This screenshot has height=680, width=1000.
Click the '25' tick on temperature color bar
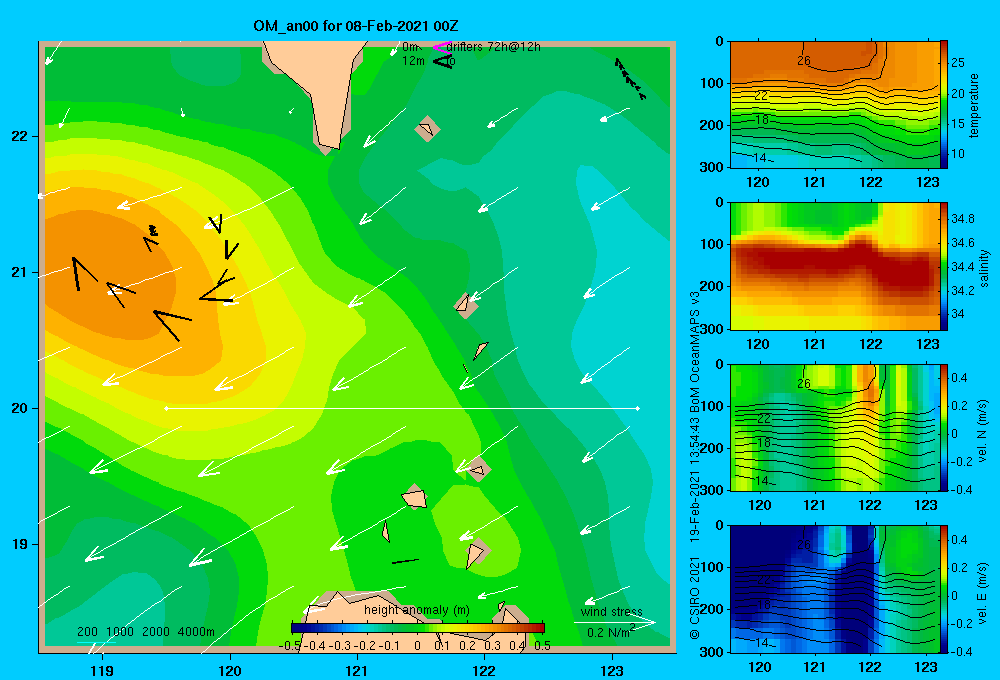(958, 63)
